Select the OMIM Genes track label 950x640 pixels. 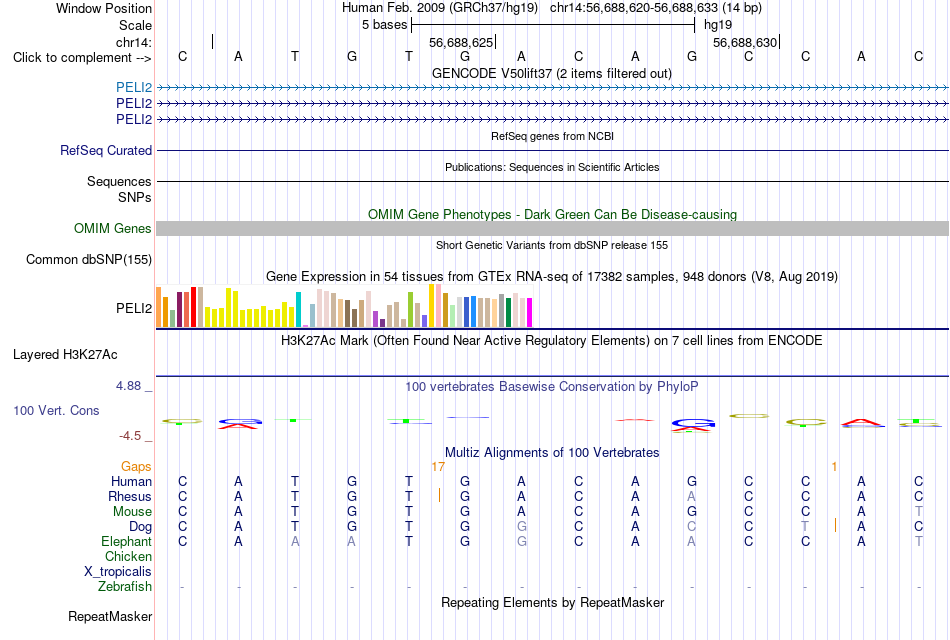point(113,228)
